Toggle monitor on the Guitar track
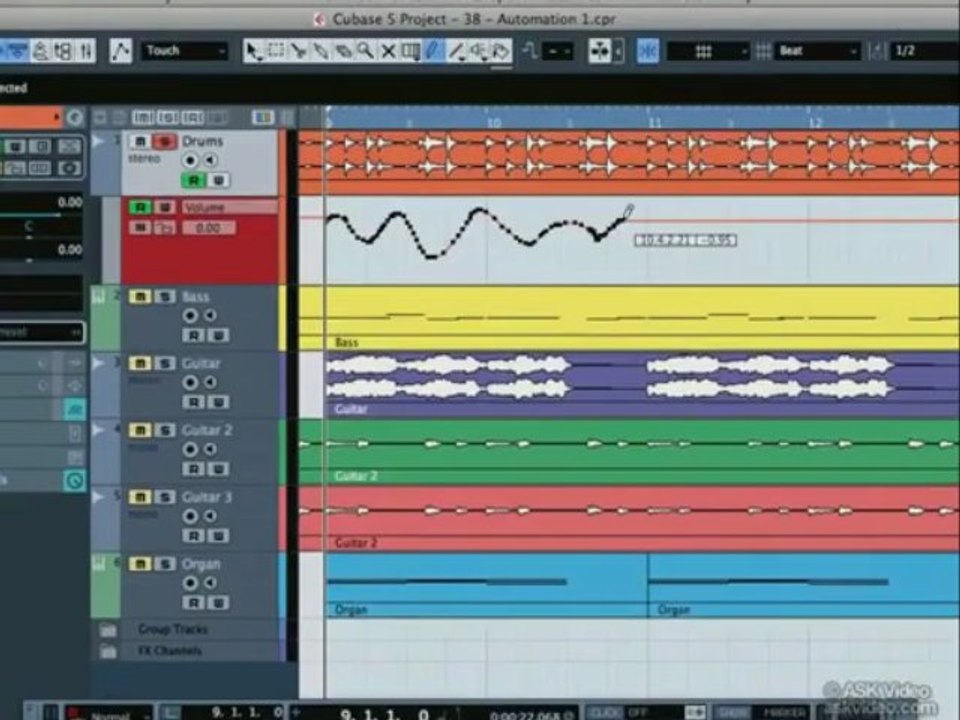Viewport: 960px width, 720px height. pos(210,383)
